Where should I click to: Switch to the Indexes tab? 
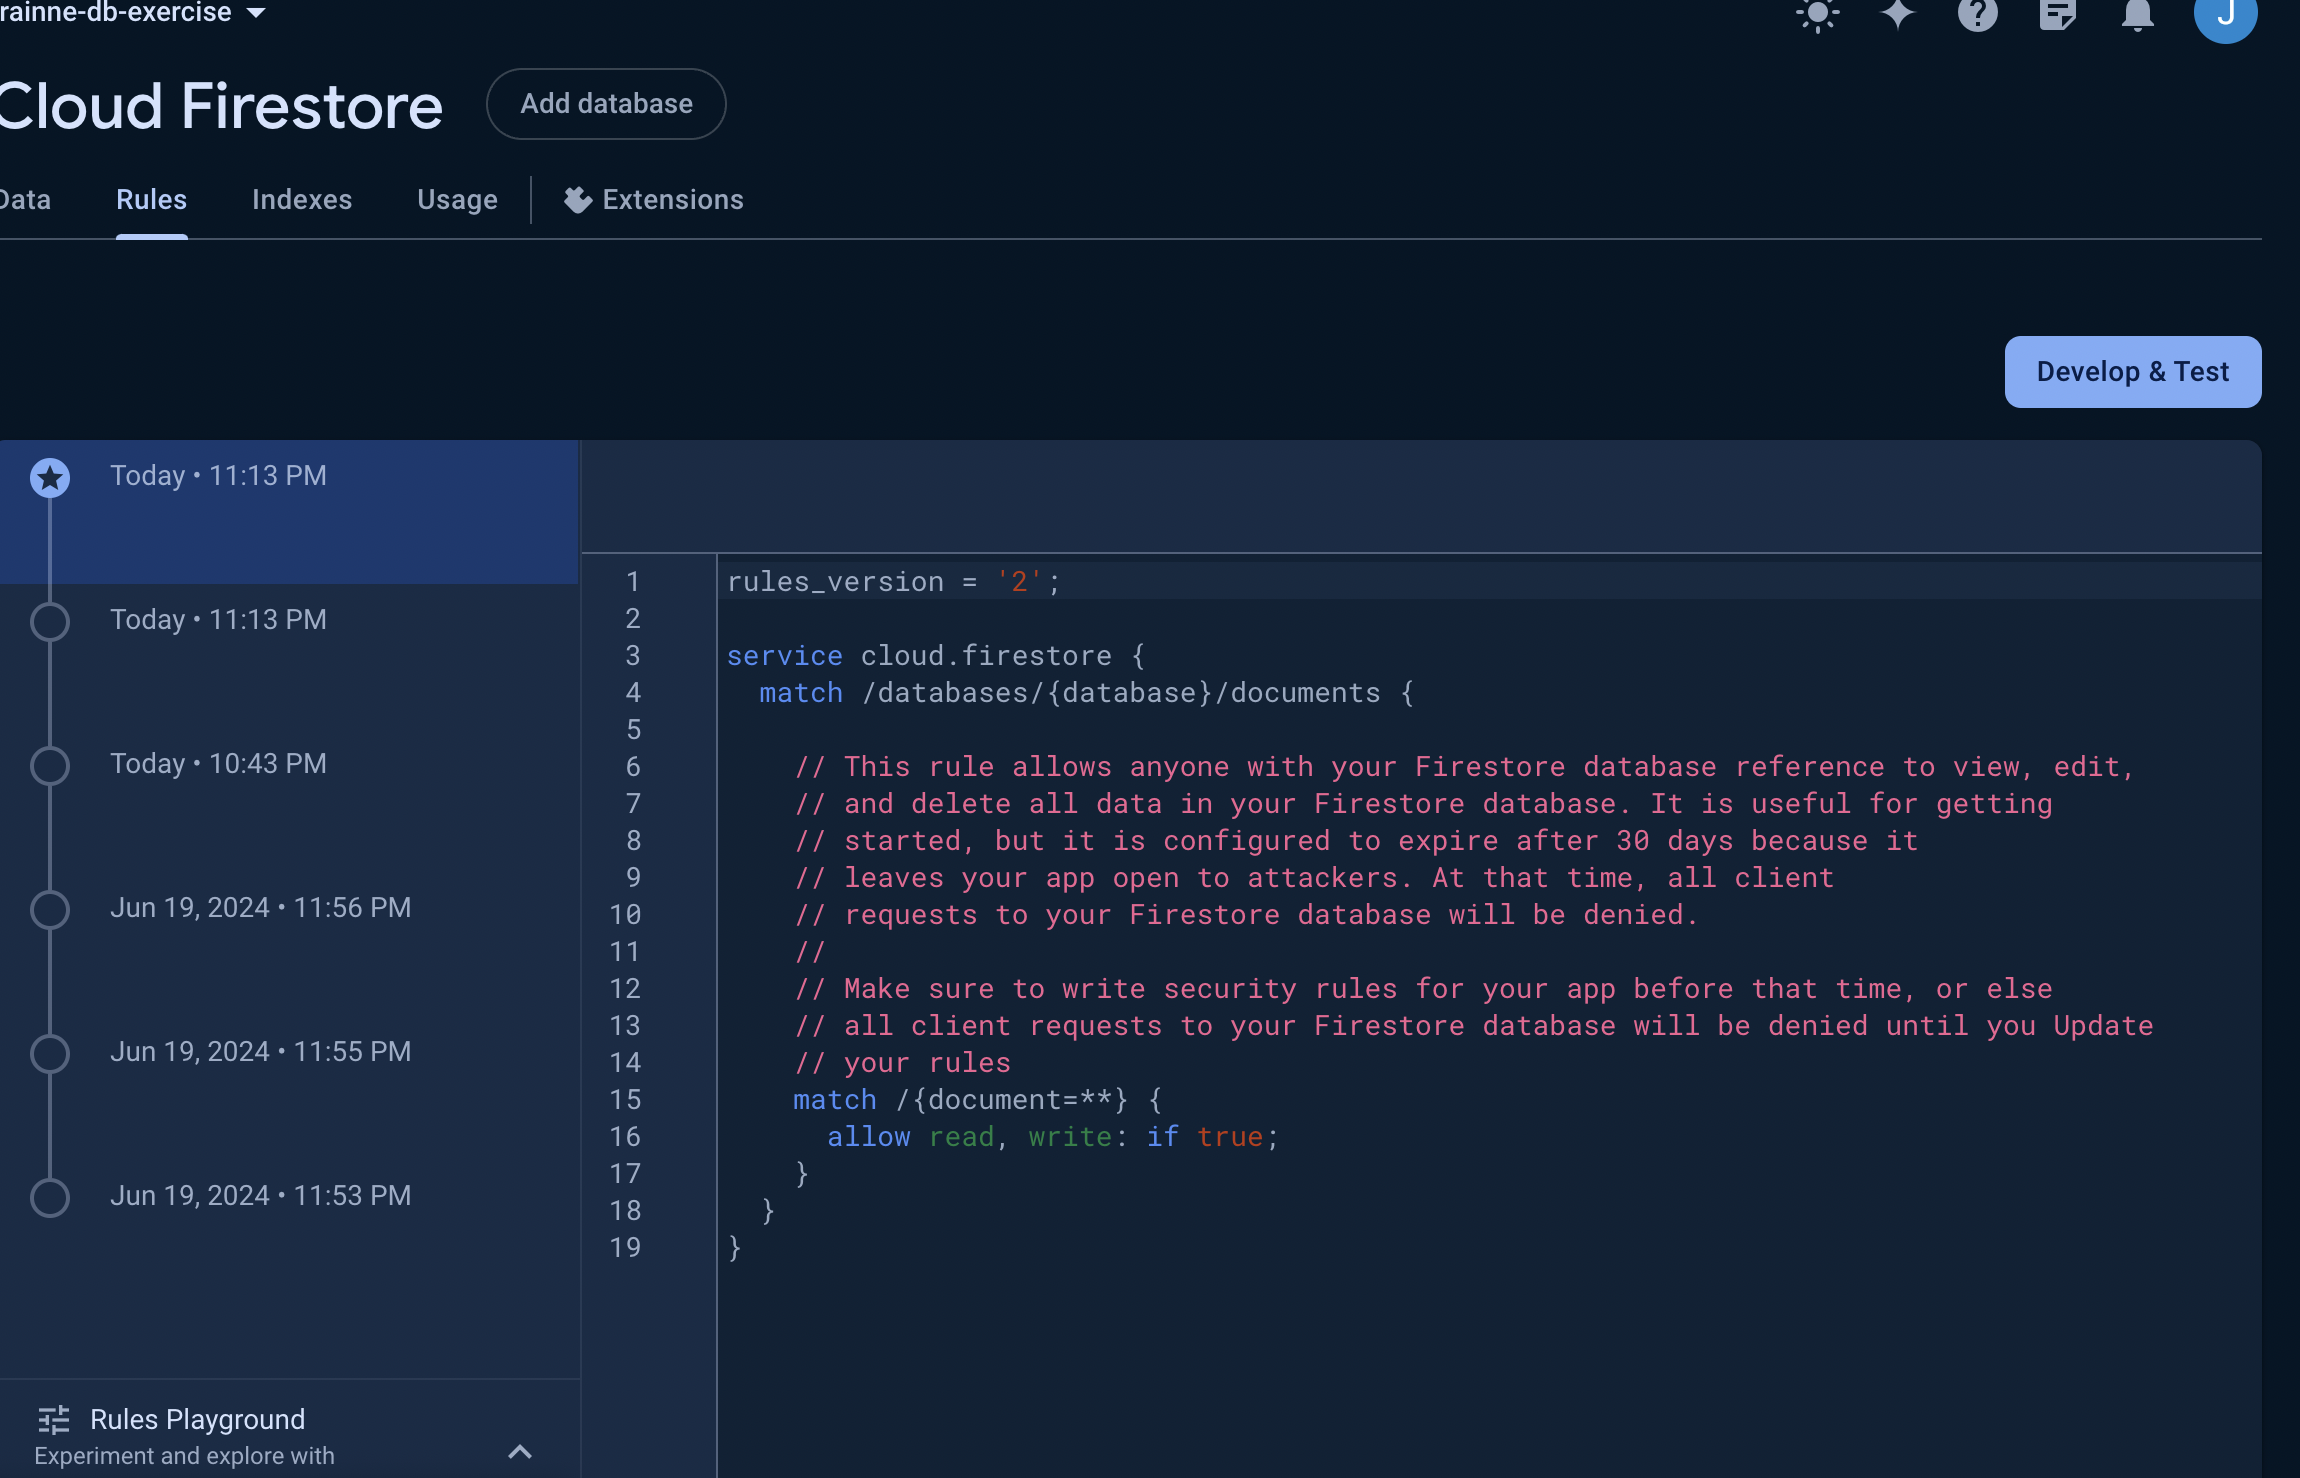[x=302, y=200]
